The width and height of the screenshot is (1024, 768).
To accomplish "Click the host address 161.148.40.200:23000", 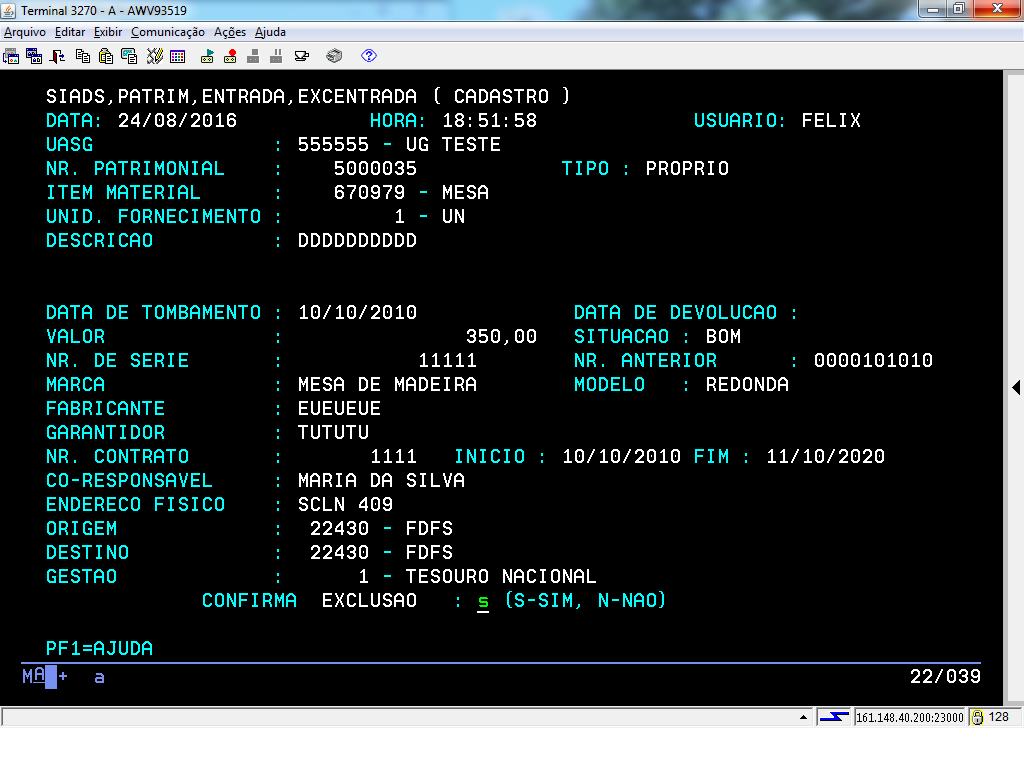I will point(909,718).
